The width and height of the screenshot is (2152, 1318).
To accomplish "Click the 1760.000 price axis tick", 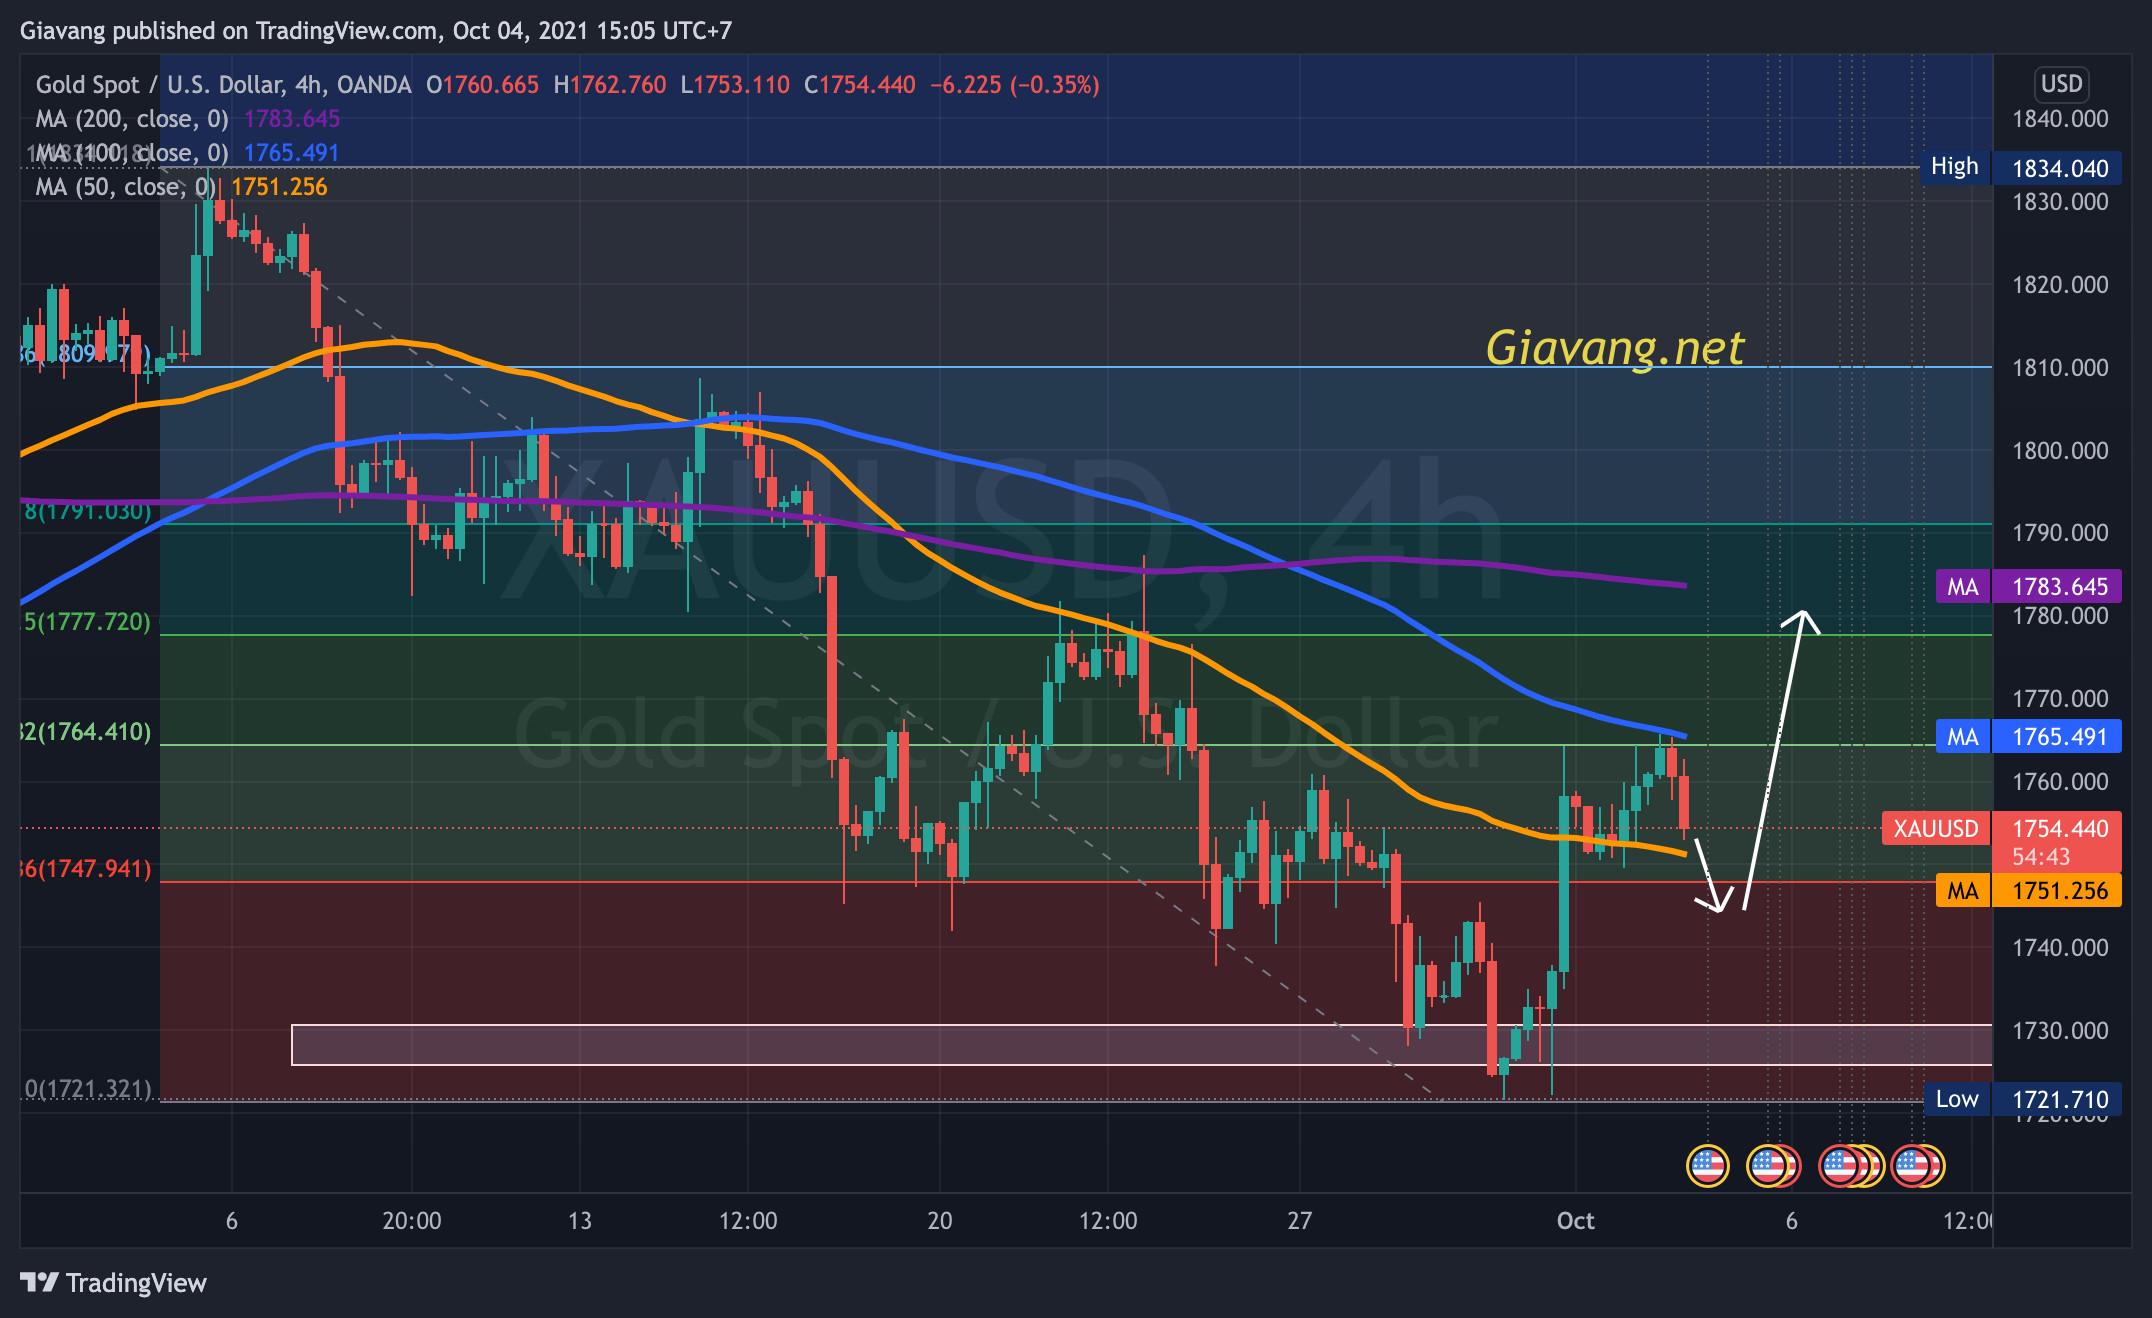I will click(x=2060, y=782).
